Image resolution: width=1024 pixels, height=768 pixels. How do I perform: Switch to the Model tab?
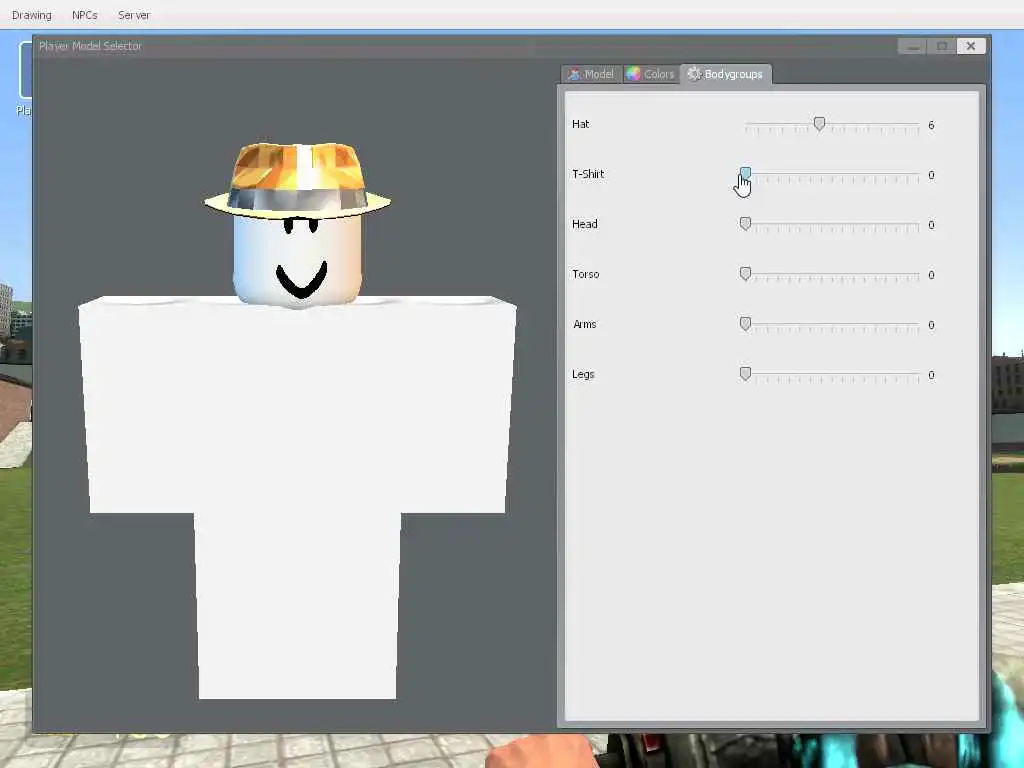(591, 74)
